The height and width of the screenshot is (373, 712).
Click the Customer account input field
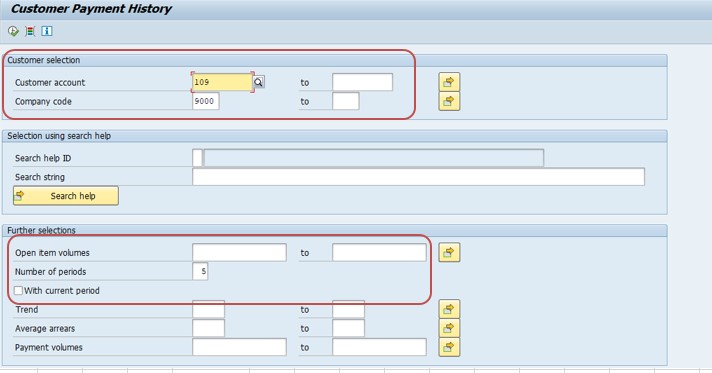point(222,82)
